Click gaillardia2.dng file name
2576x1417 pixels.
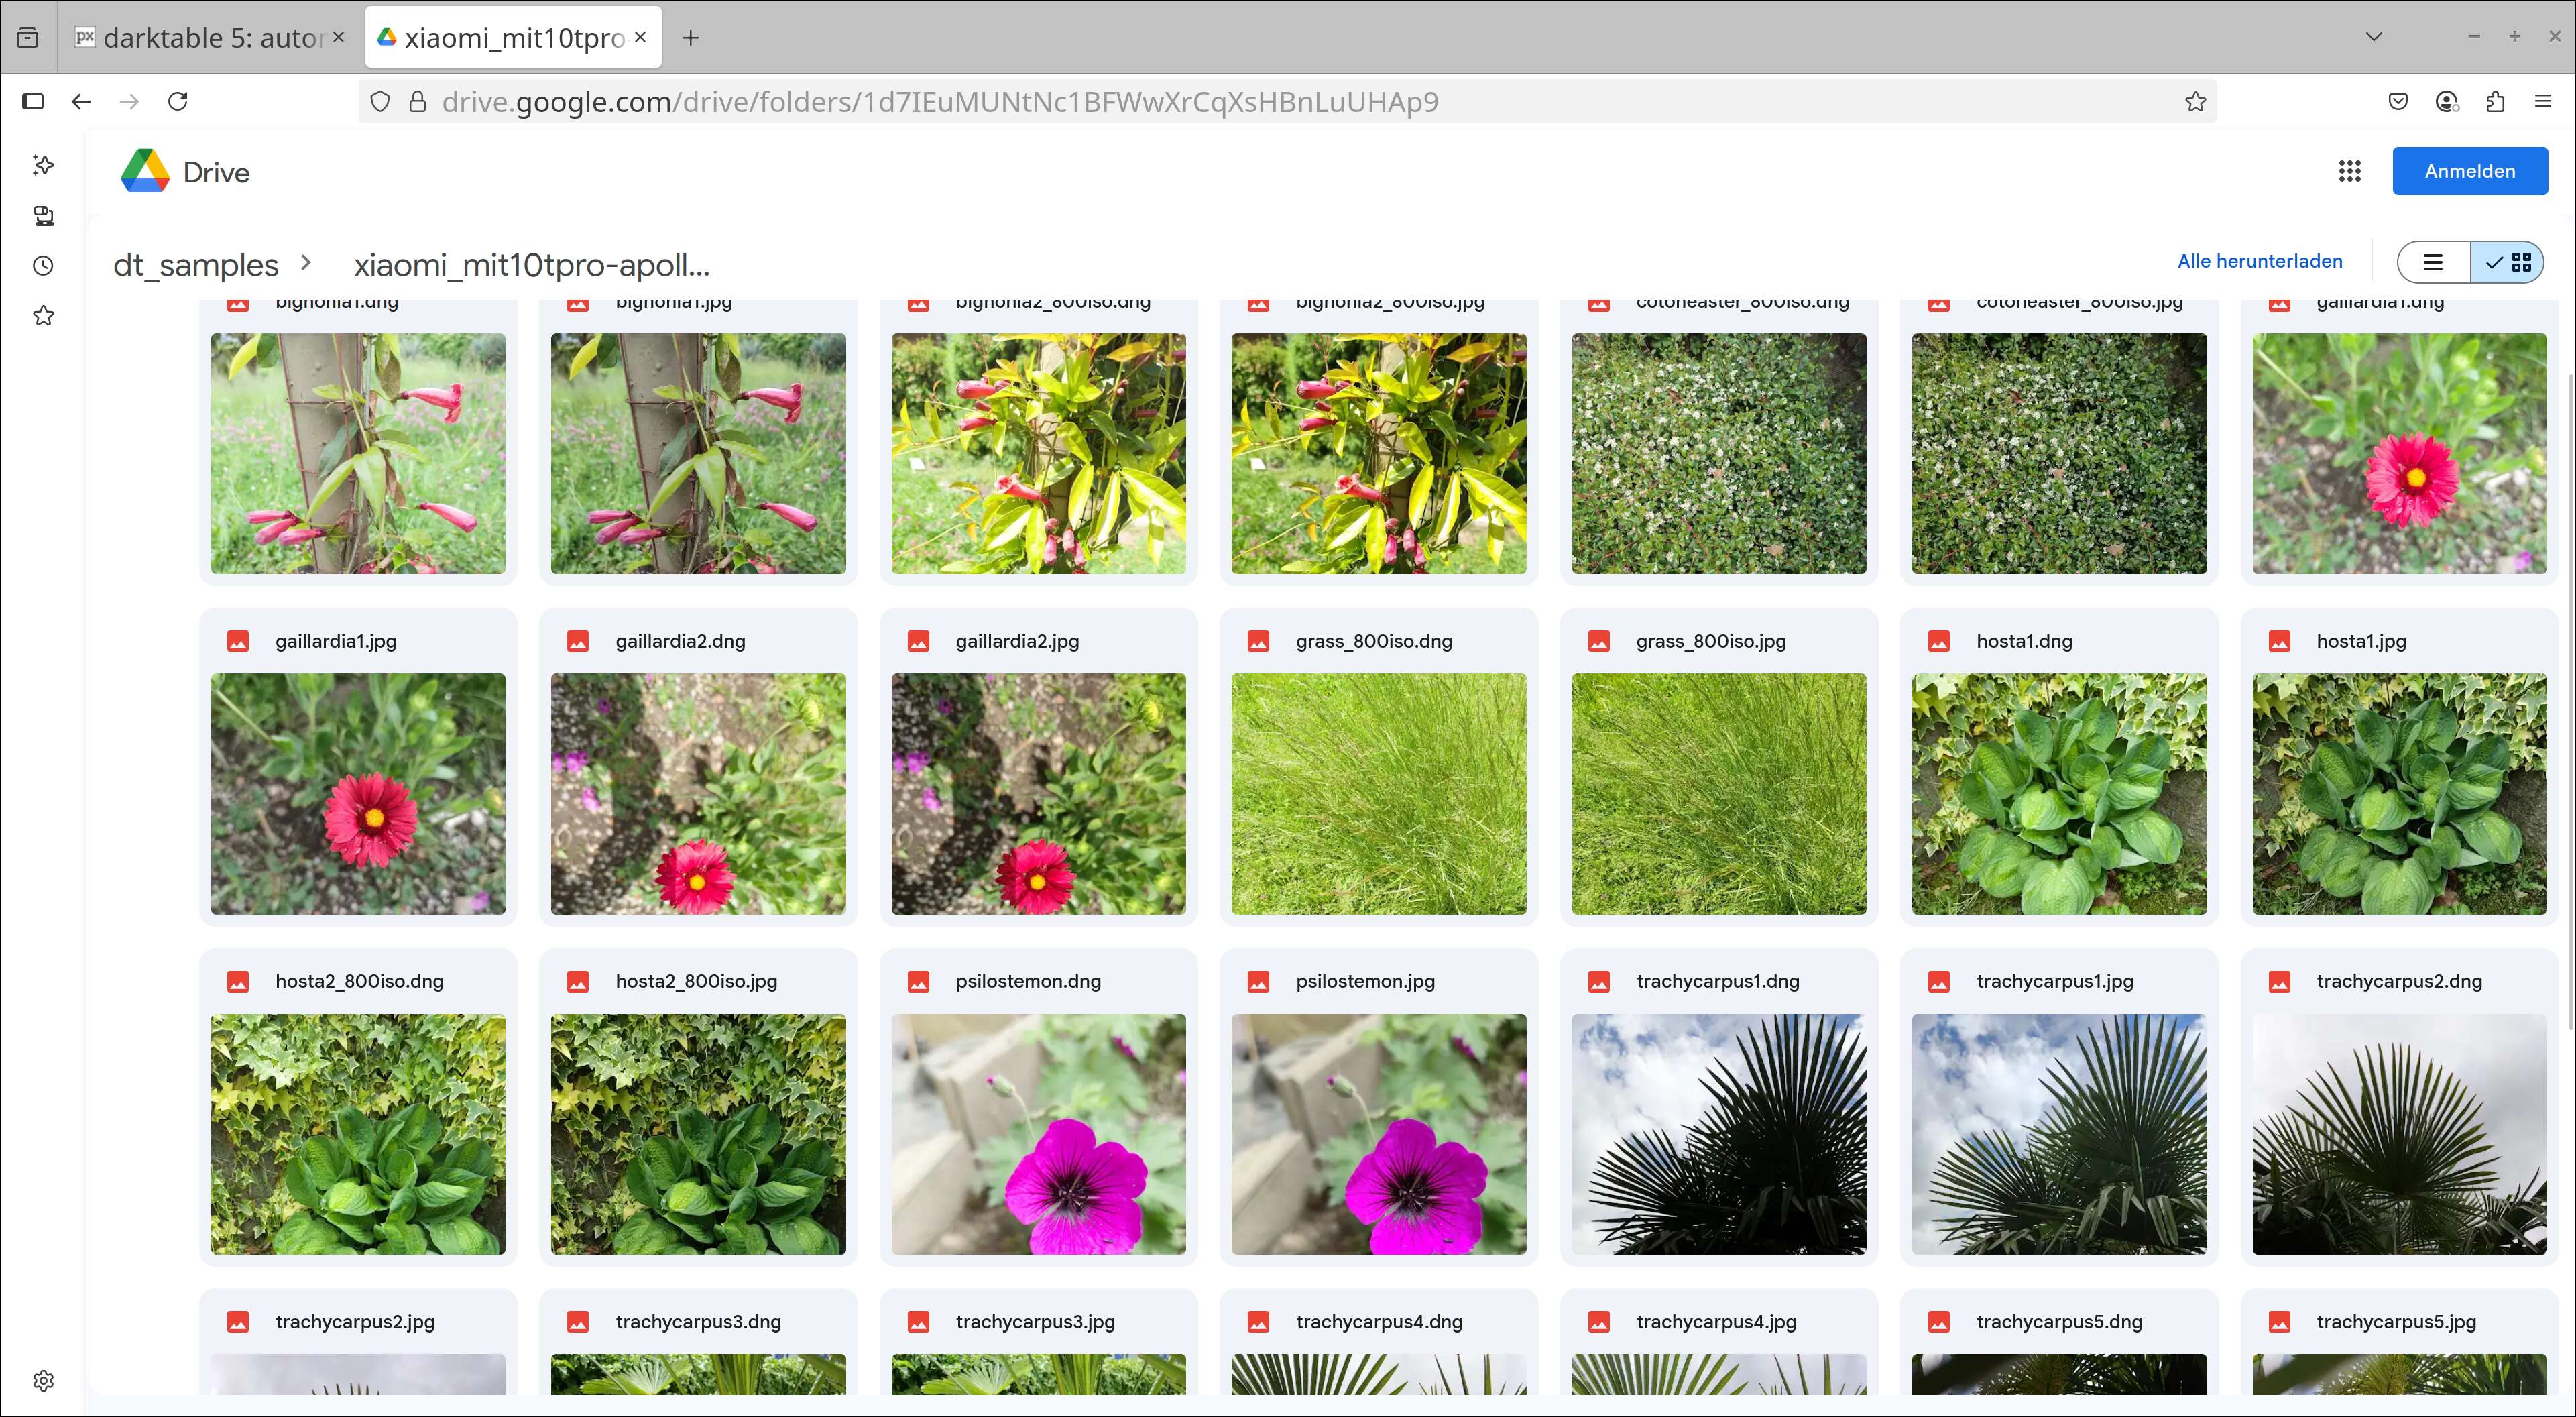(x=681, y=641)
